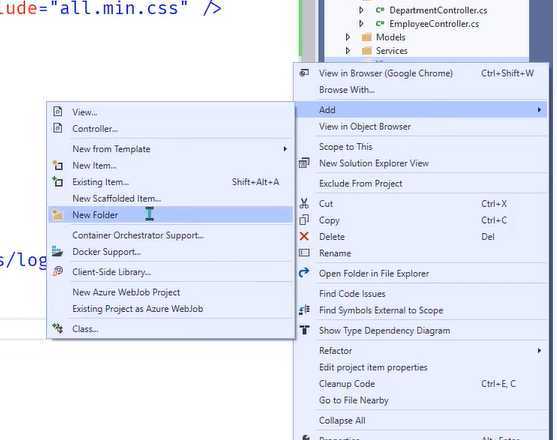Click the Rename icon
The height and width of the screenshot is (440, 557).
pyautogui.click(x=304, y=253)
